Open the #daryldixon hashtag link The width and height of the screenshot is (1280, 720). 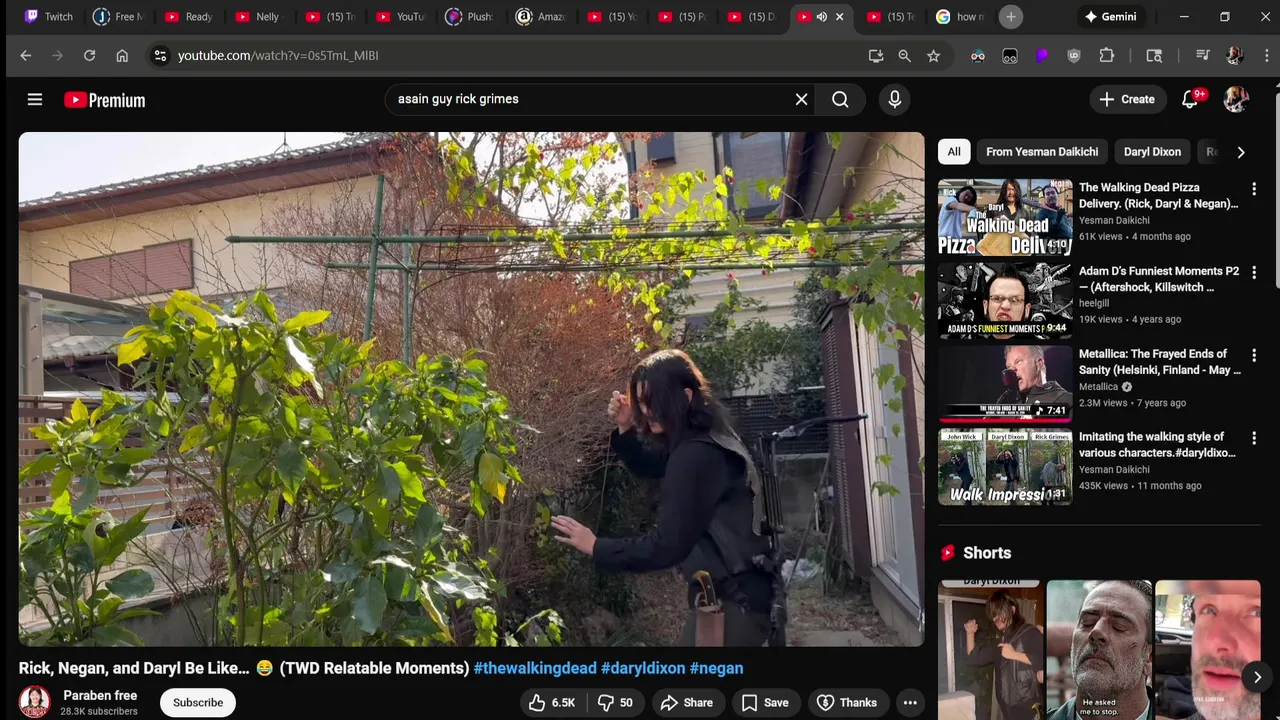point(643,668)
